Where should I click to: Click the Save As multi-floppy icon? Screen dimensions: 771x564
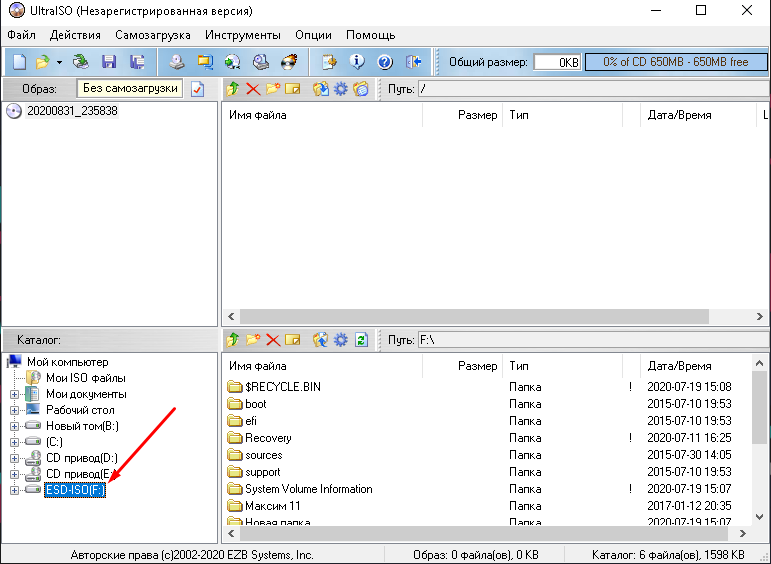tap(137, 62)
